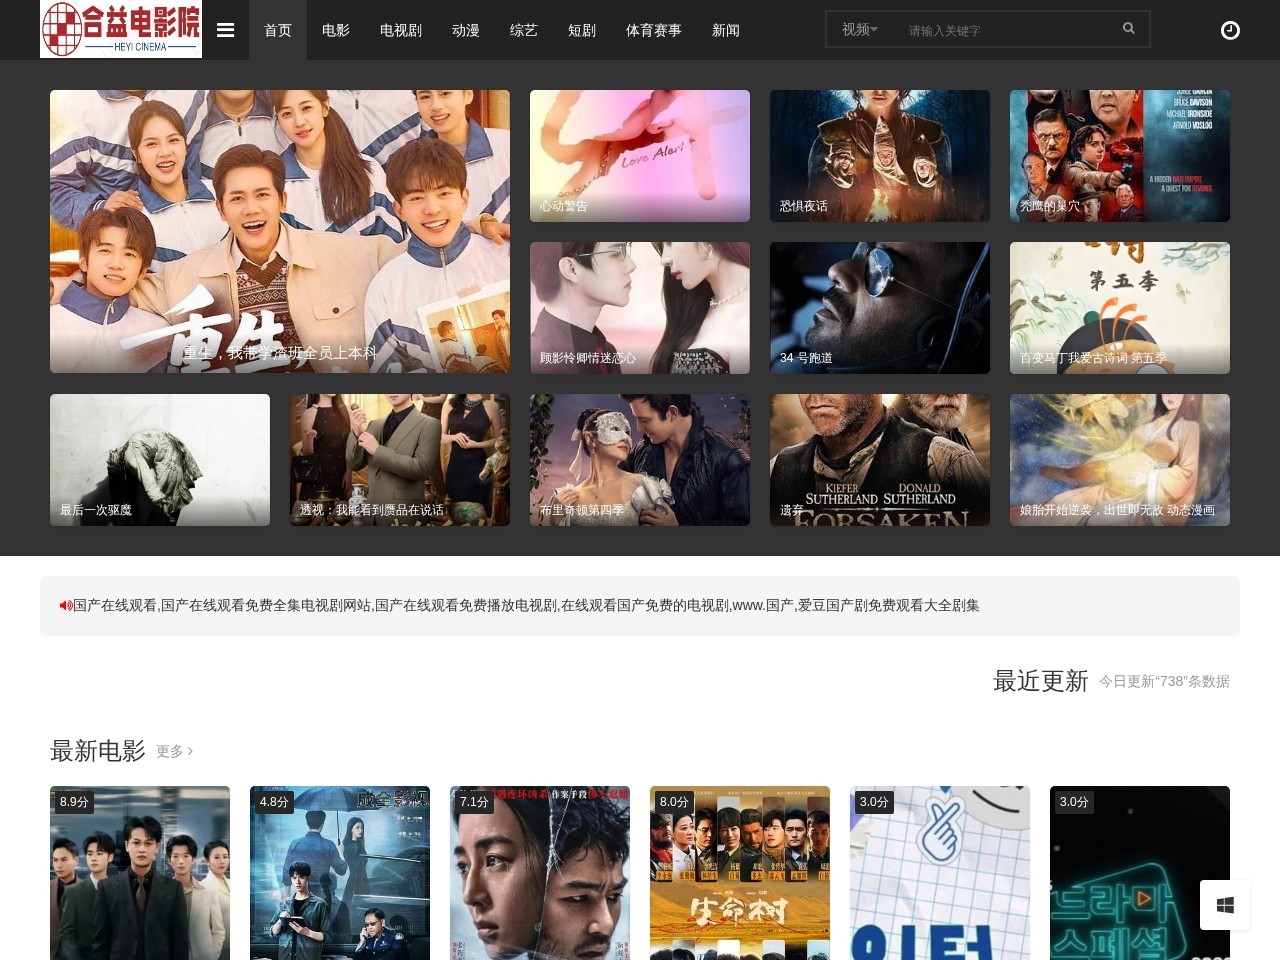Viewport: 1280px width, 960px height.
Task: Click the hamburger menu icon
Action: [225, 30]
